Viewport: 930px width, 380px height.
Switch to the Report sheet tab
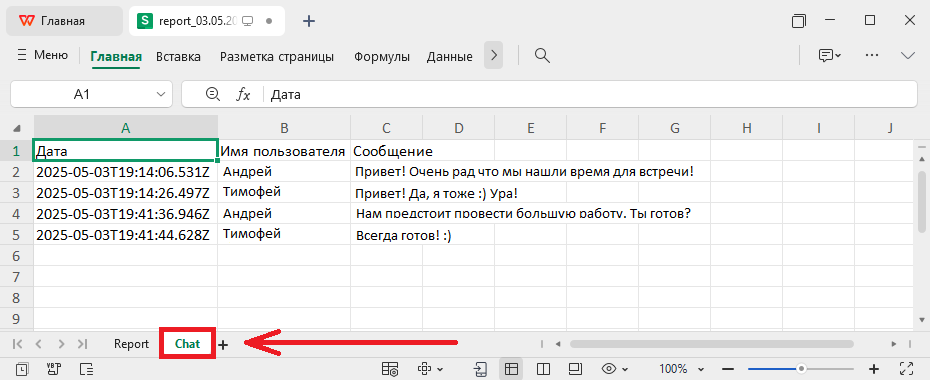tap(132, 344)
